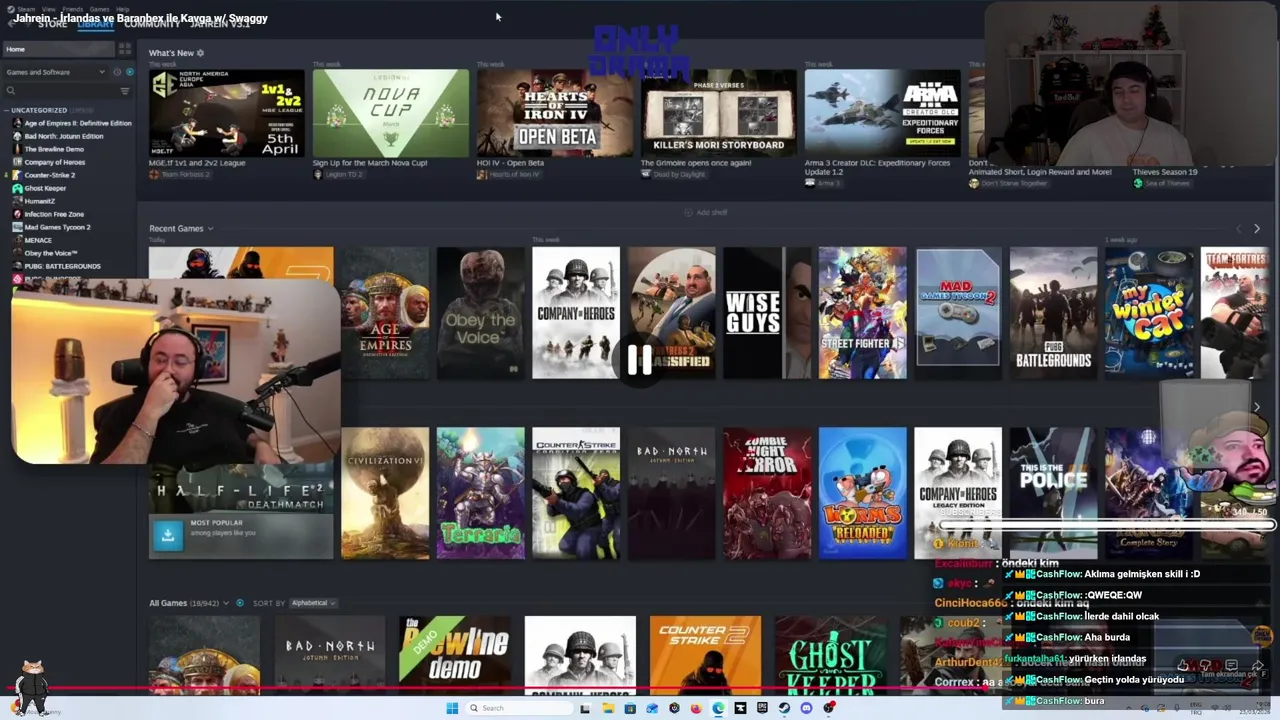Open the Obey the Voice game cover
This screenshot has width=1280, height=720.
pyautogui.click(x=480, y=313)
